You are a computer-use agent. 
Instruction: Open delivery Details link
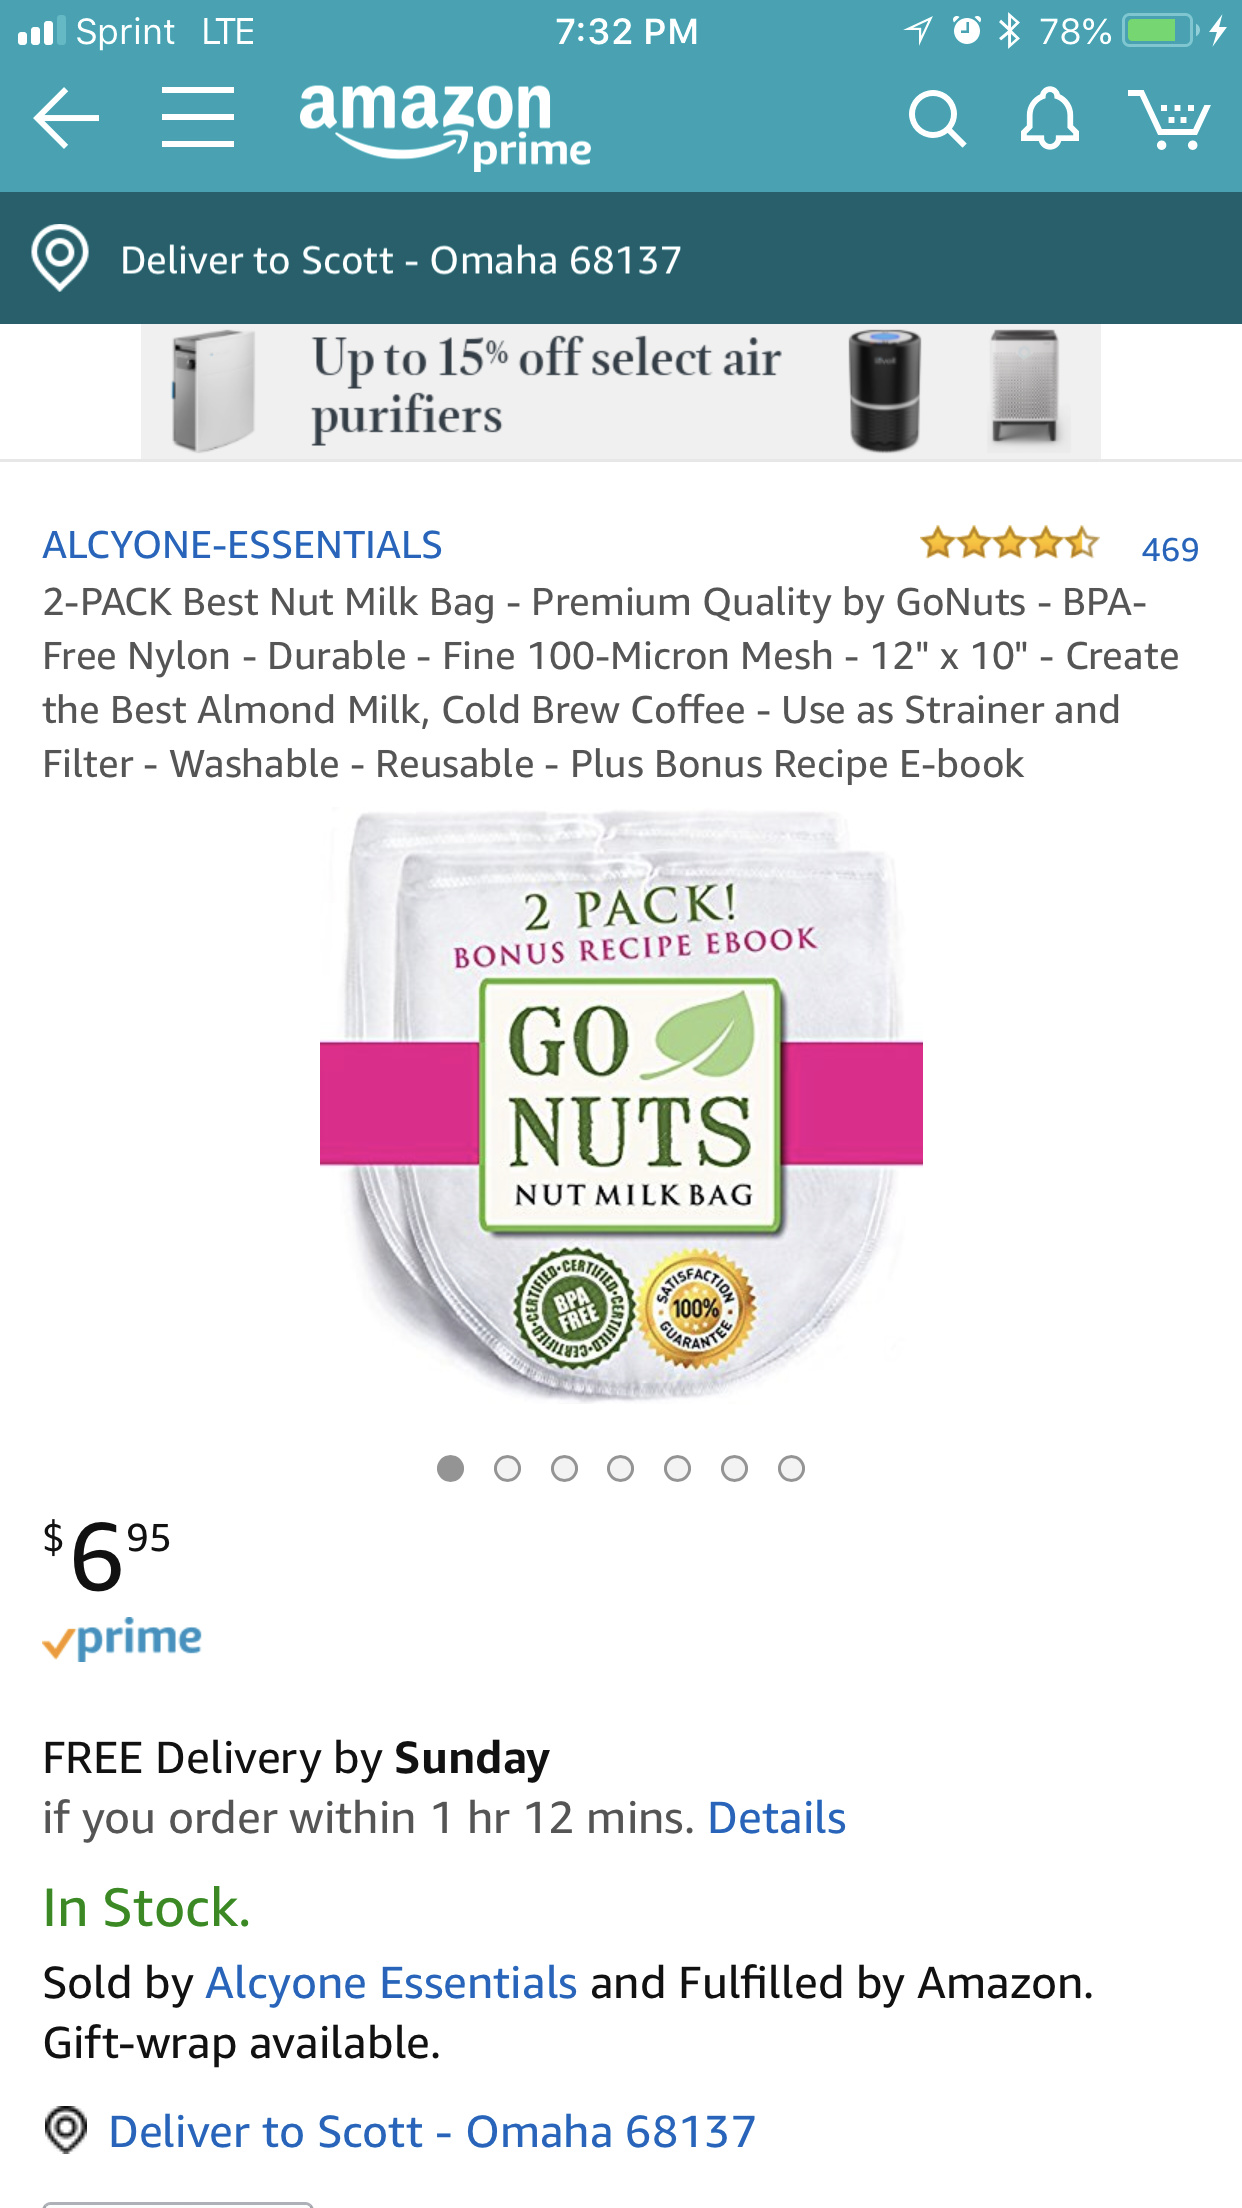776,1818
